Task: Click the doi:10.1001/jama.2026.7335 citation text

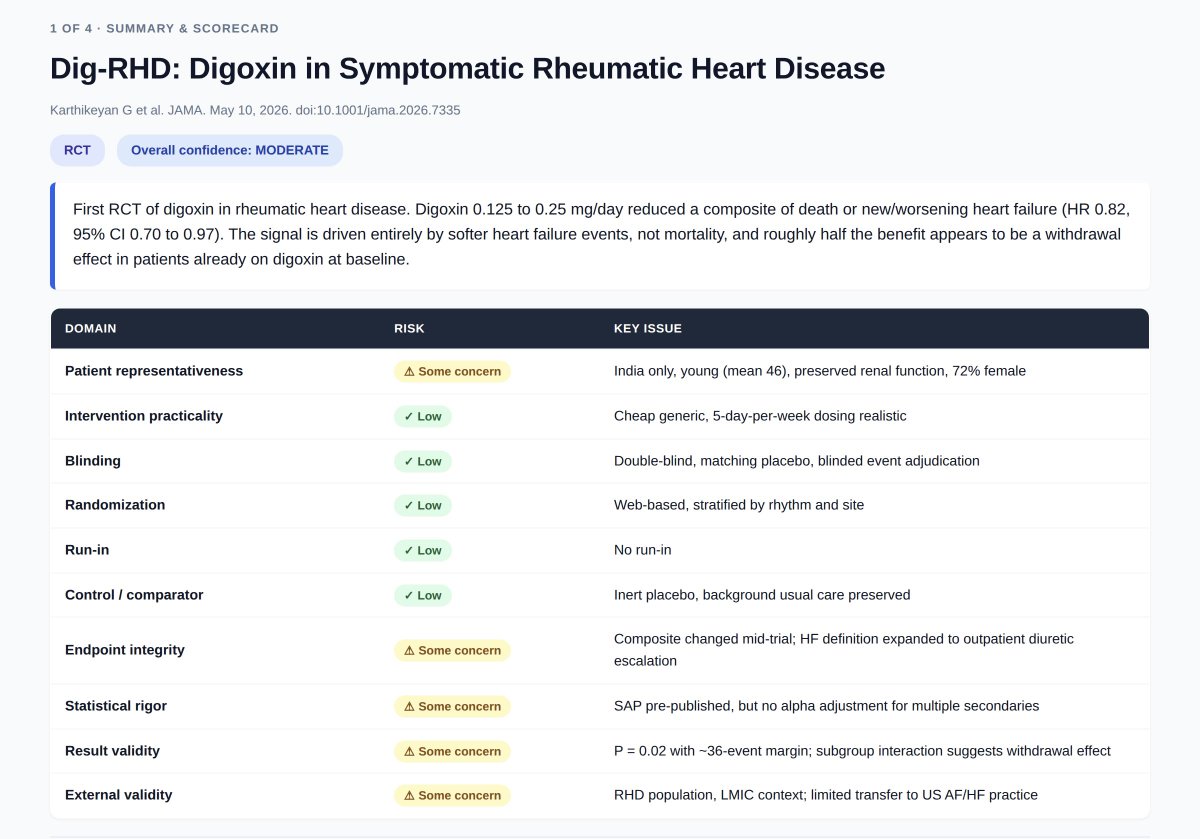Action: tap(378, 110)
